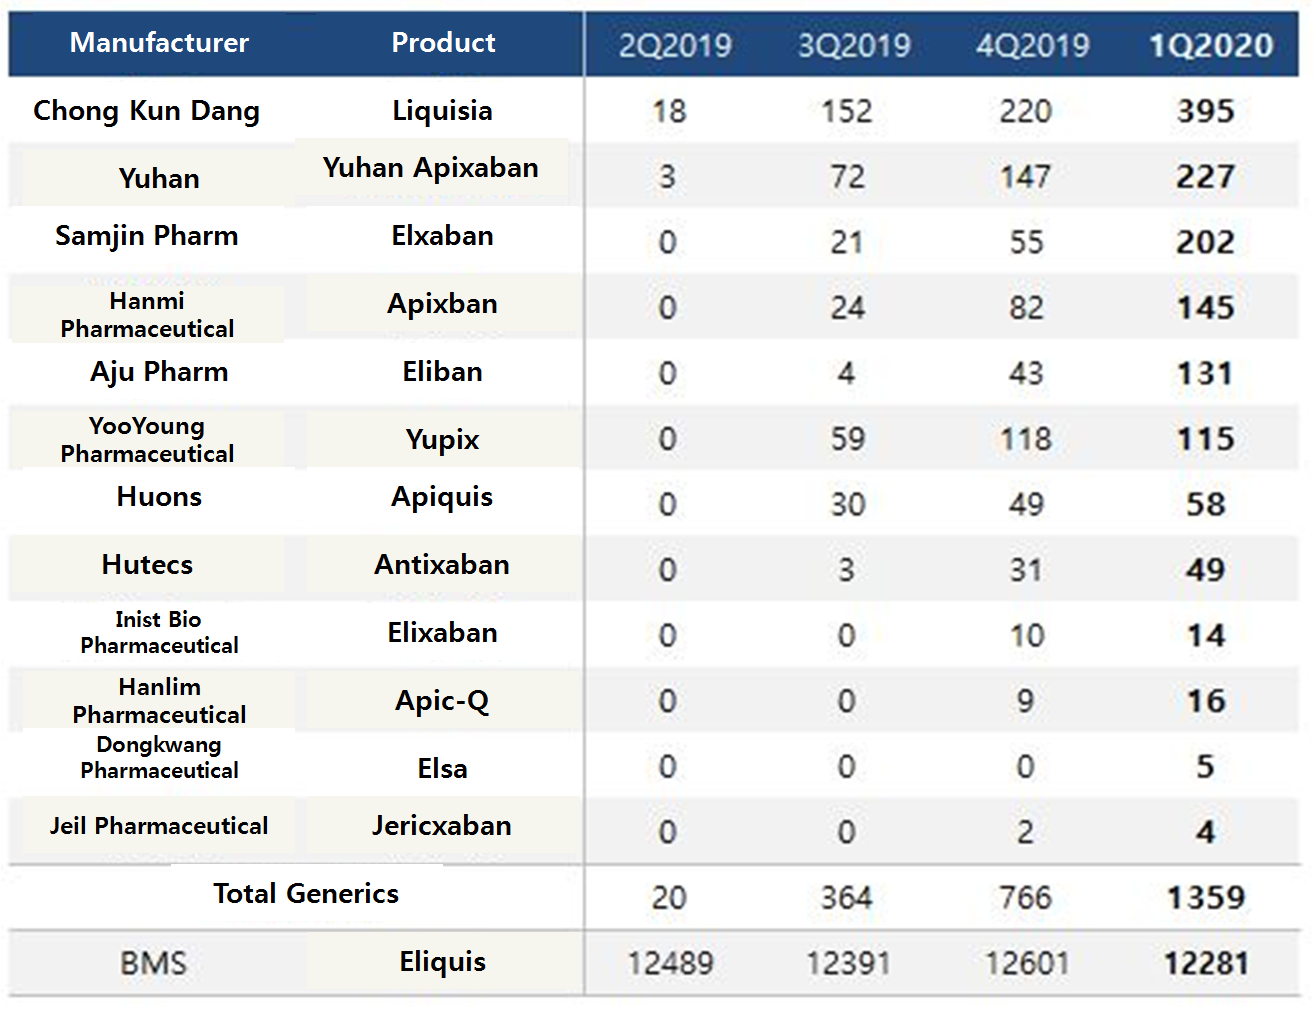Select the 2Q2019 column header

(x=675, y=45)
